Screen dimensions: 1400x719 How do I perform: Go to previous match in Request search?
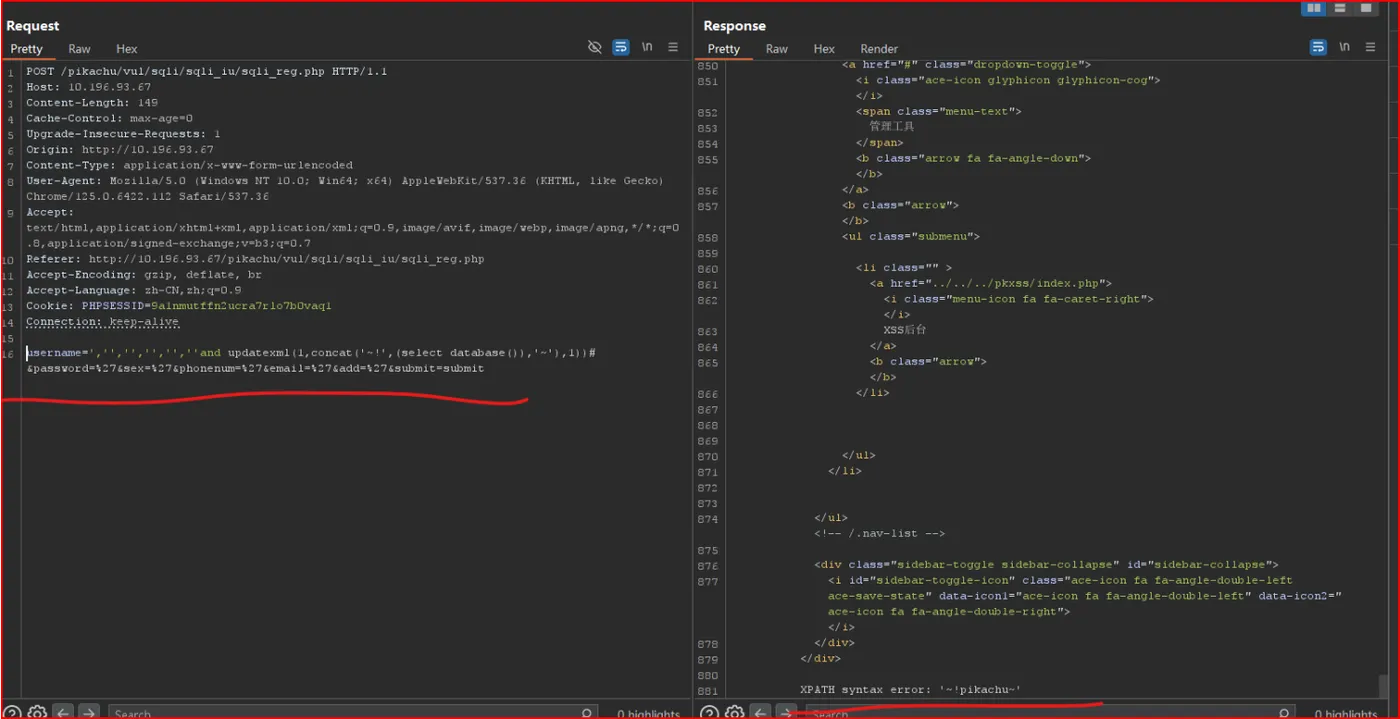click(62, 713)
